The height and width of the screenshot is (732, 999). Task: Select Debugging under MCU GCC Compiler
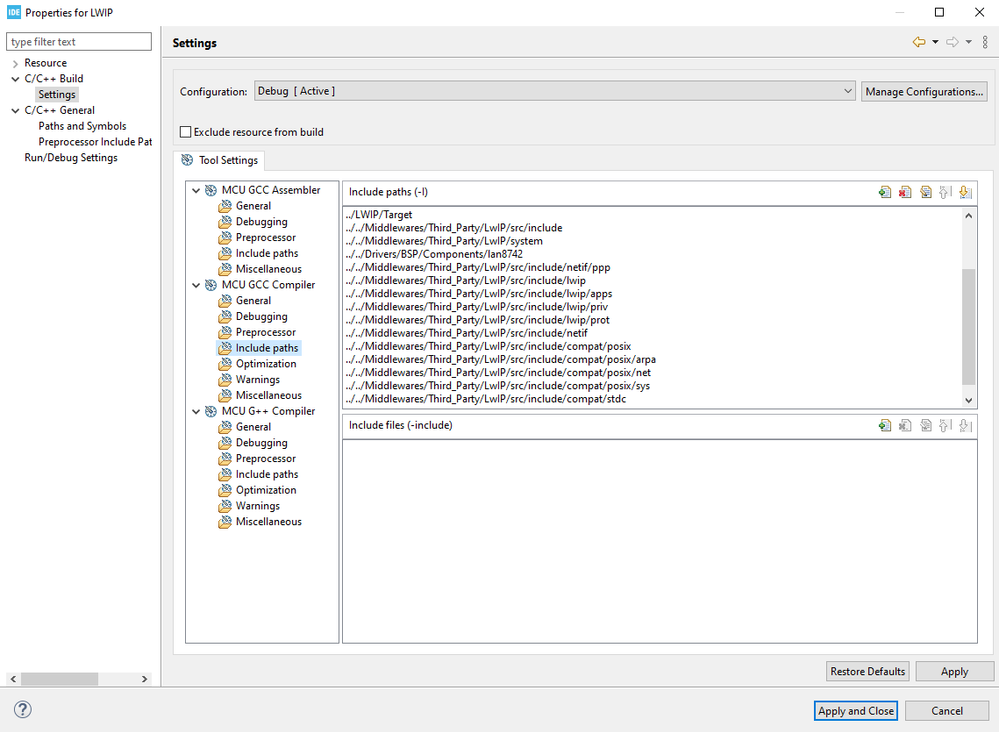tap(261, 316)
